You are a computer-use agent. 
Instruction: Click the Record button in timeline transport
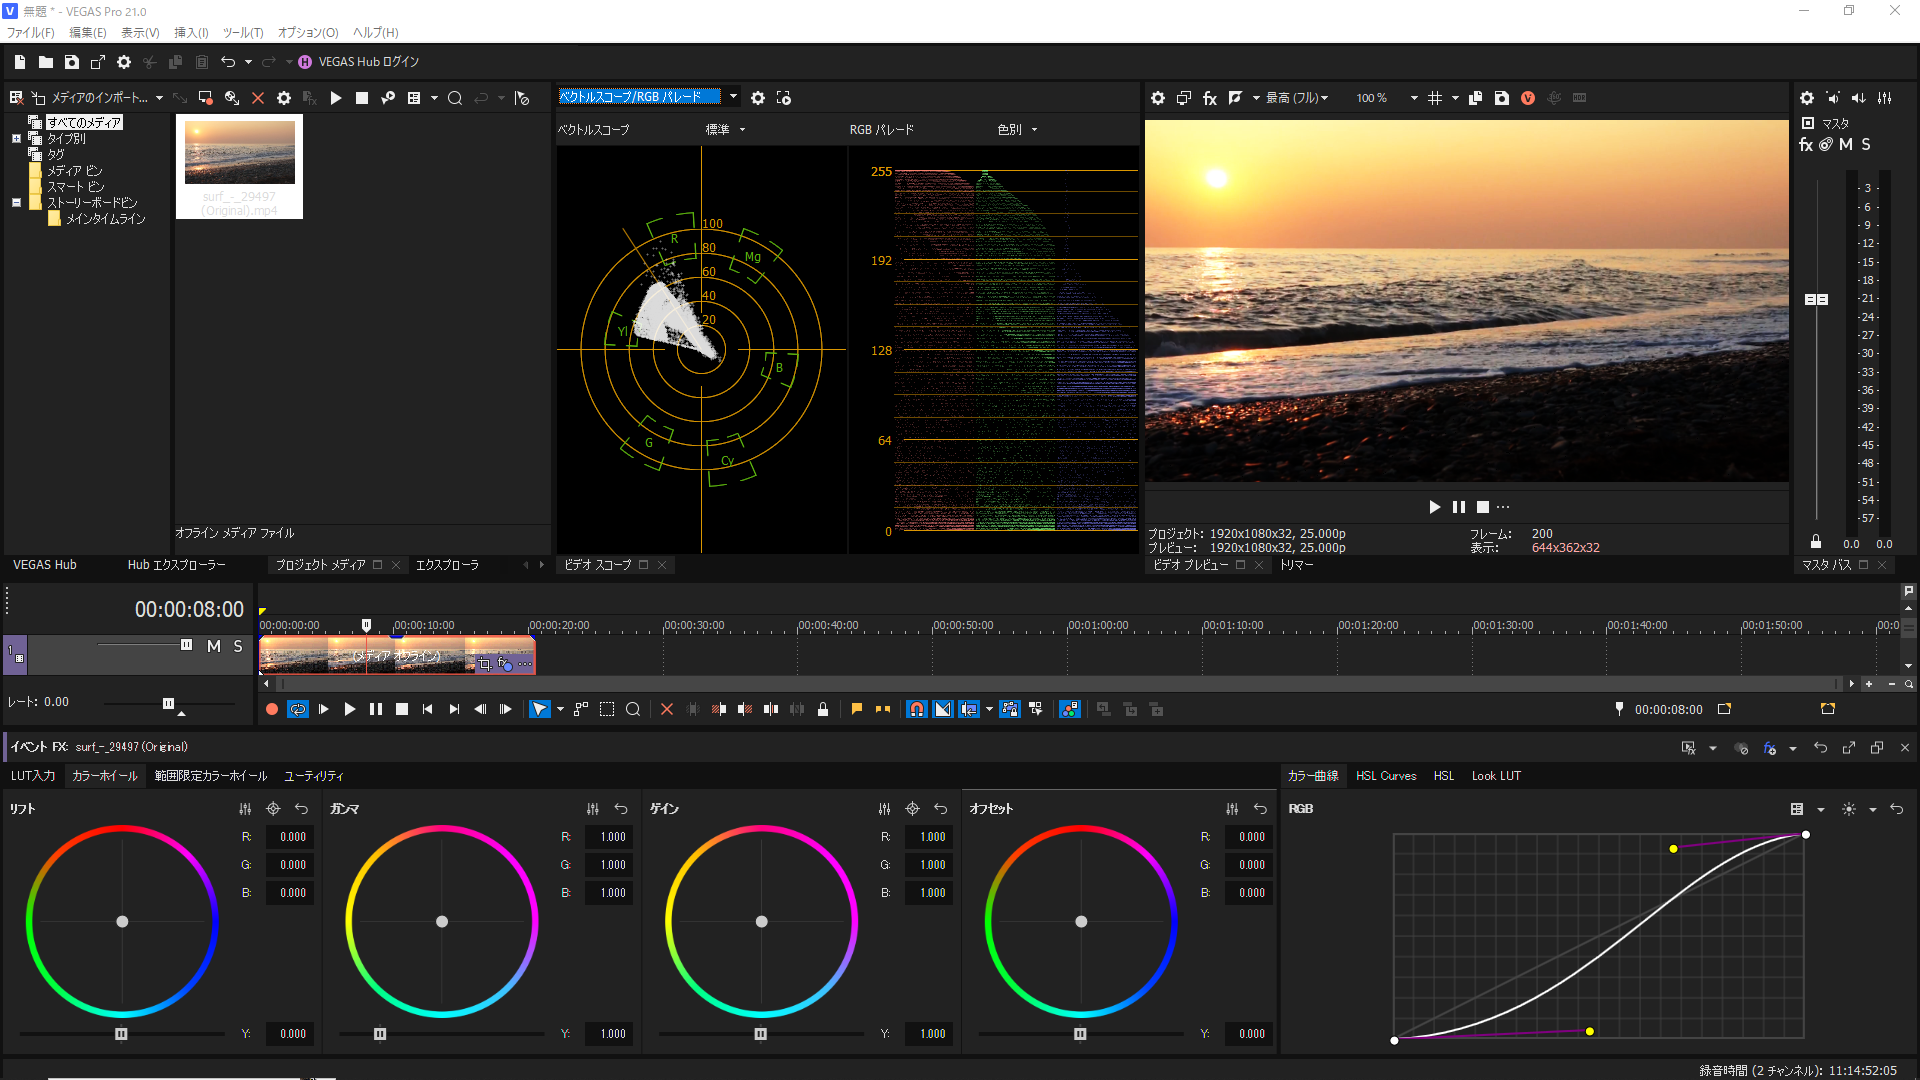271,709
